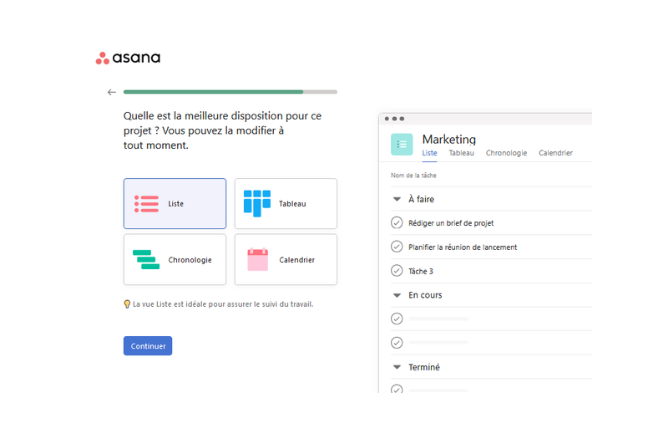Click the red Liste layout icon
Image resolution: width=668 pixels, height=428 pixels.
coord(147,203)
